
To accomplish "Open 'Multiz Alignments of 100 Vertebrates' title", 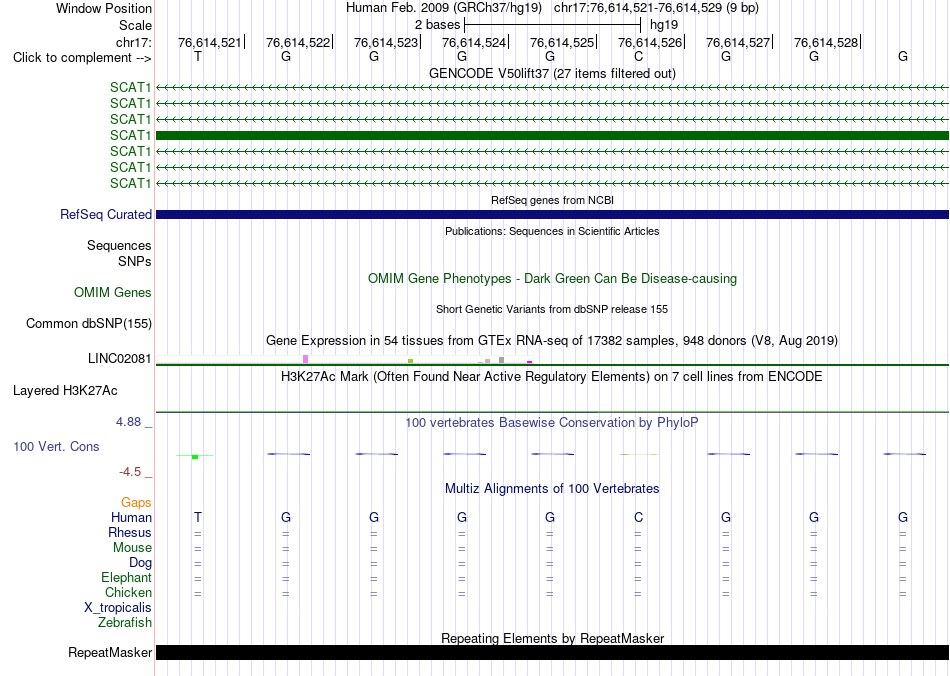I will point(552,488).
